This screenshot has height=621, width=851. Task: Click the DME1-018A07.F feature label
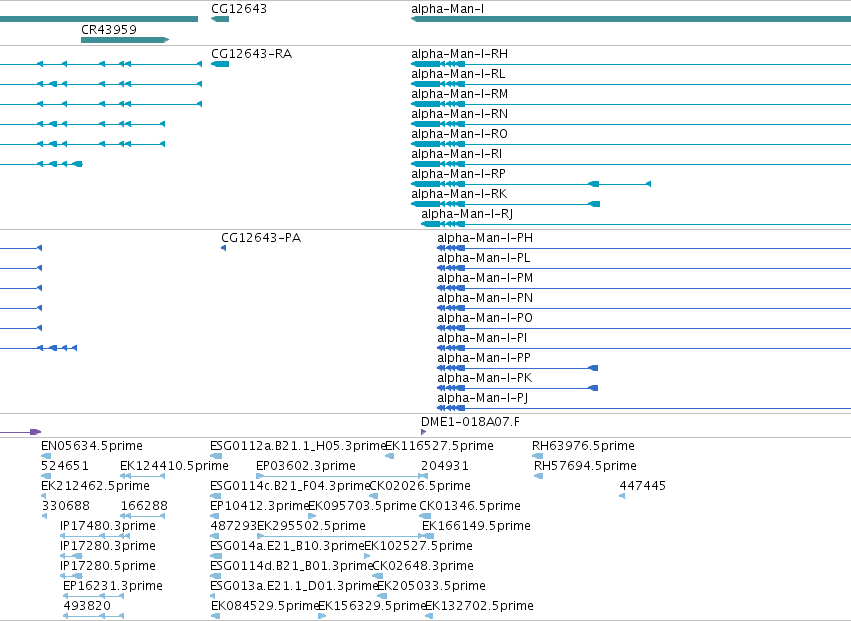(471, 422)
